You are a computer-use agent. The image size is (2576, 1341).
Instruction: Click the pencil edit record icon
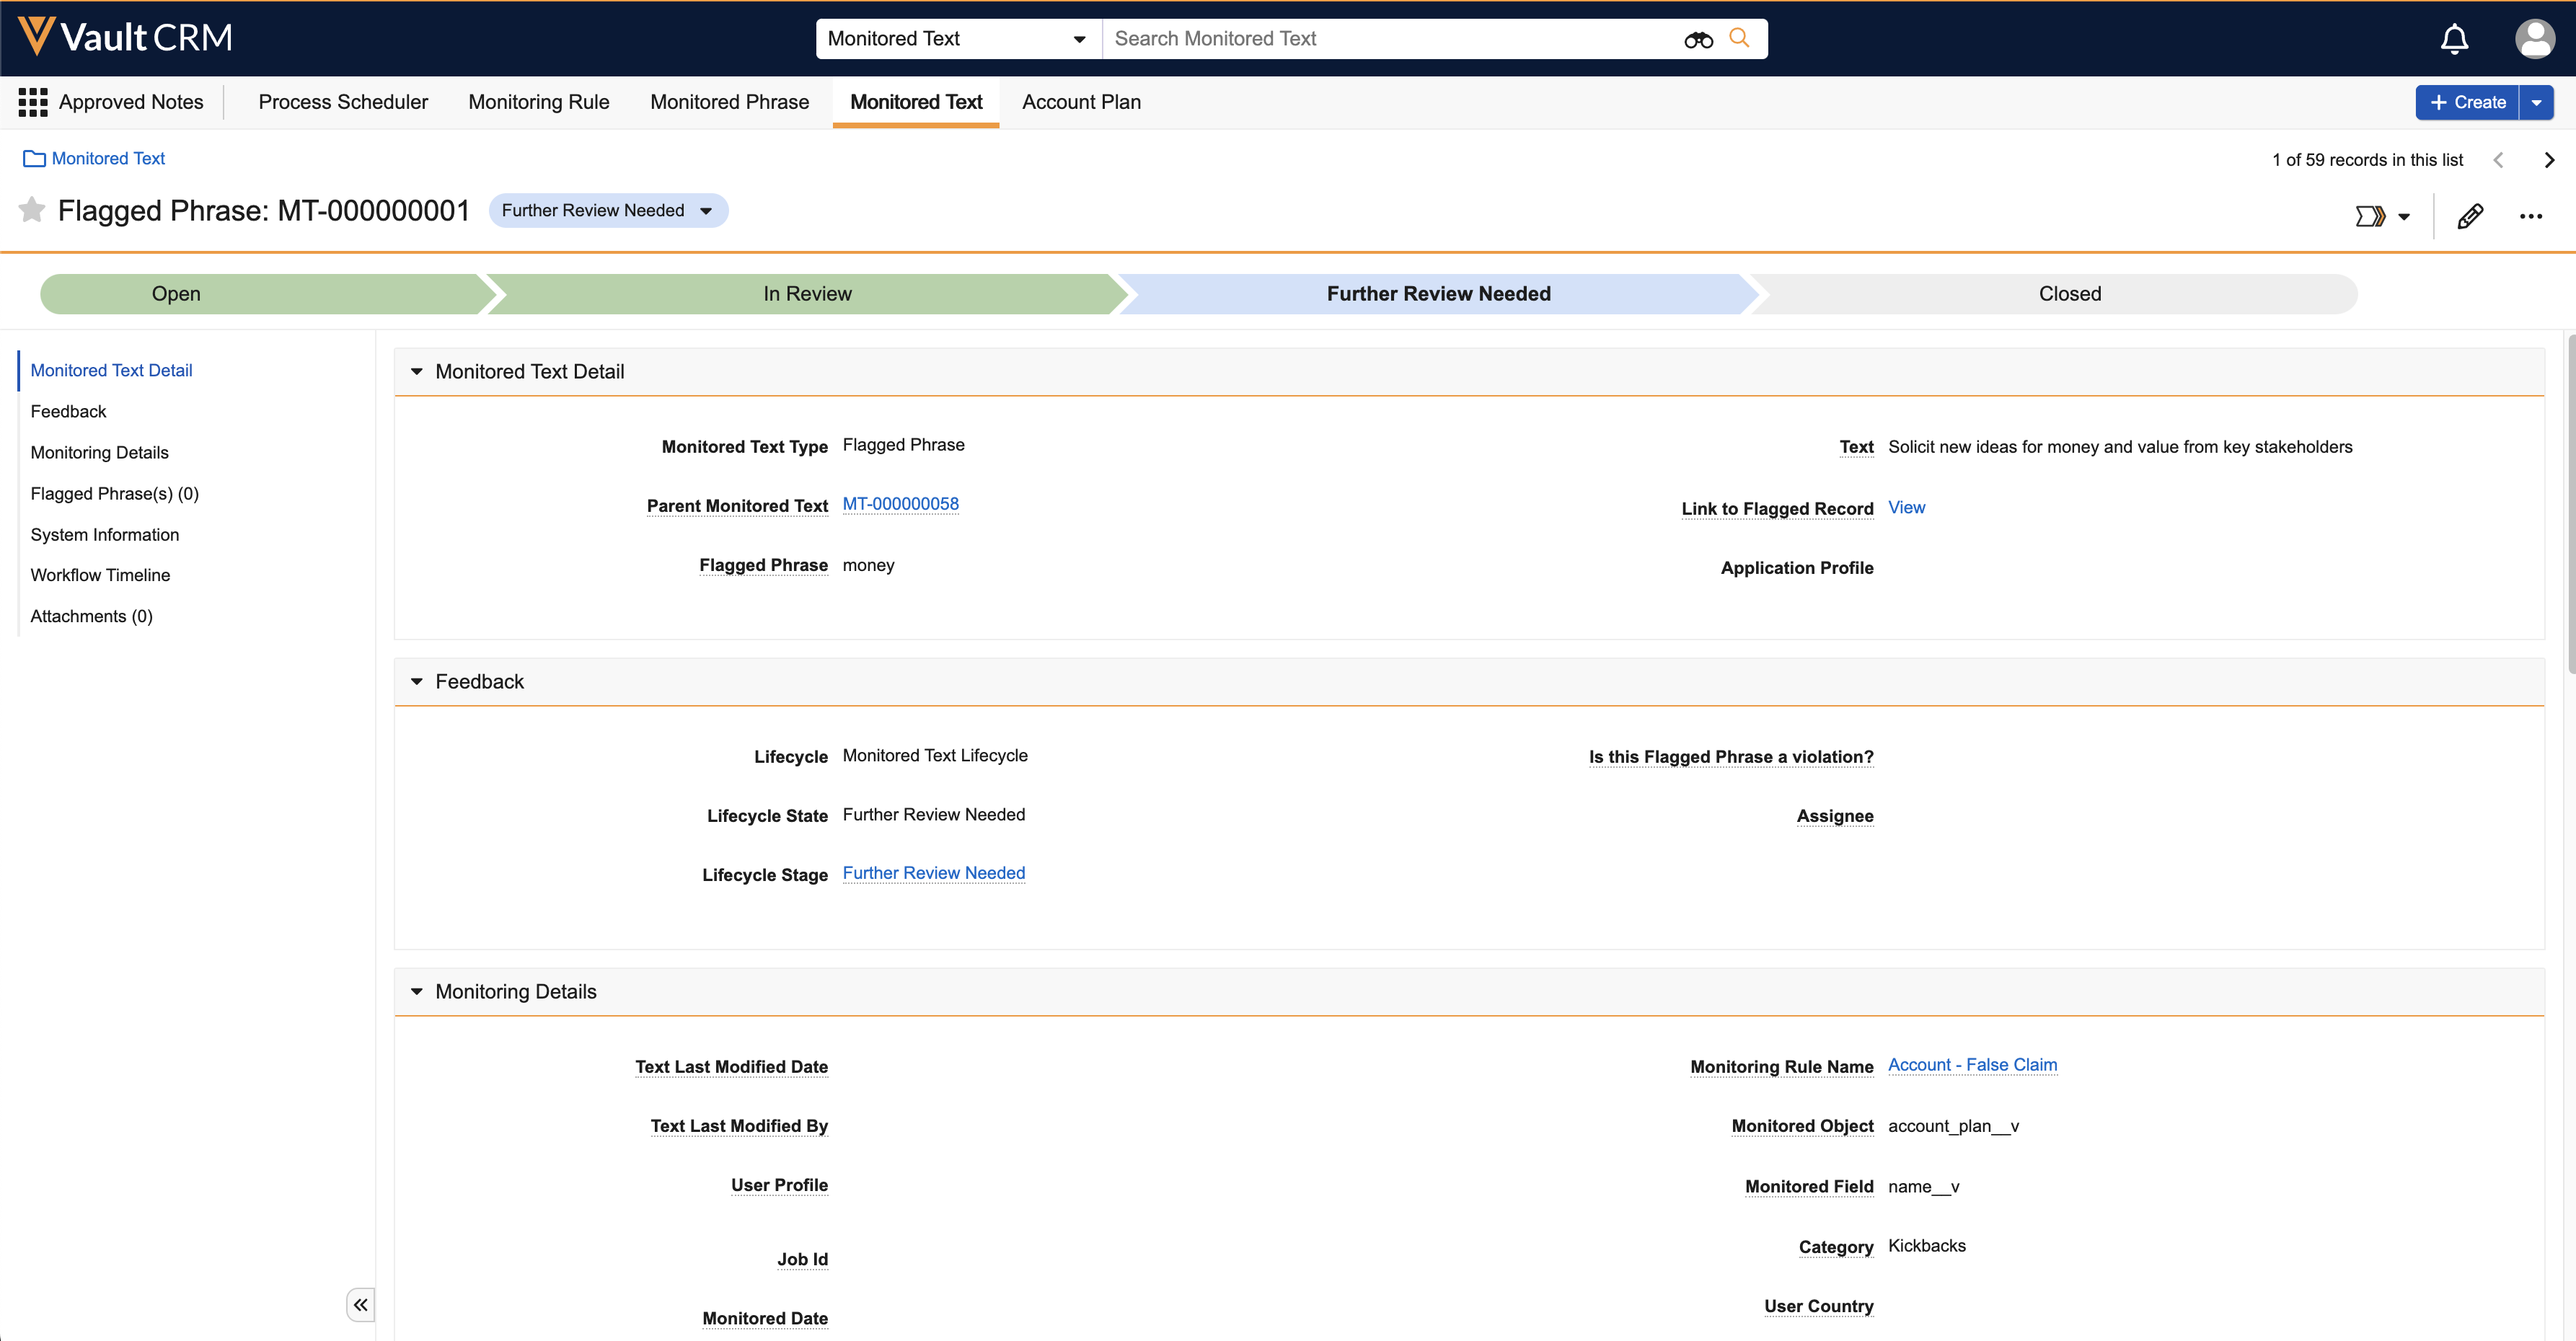(x=2469, y=216)
